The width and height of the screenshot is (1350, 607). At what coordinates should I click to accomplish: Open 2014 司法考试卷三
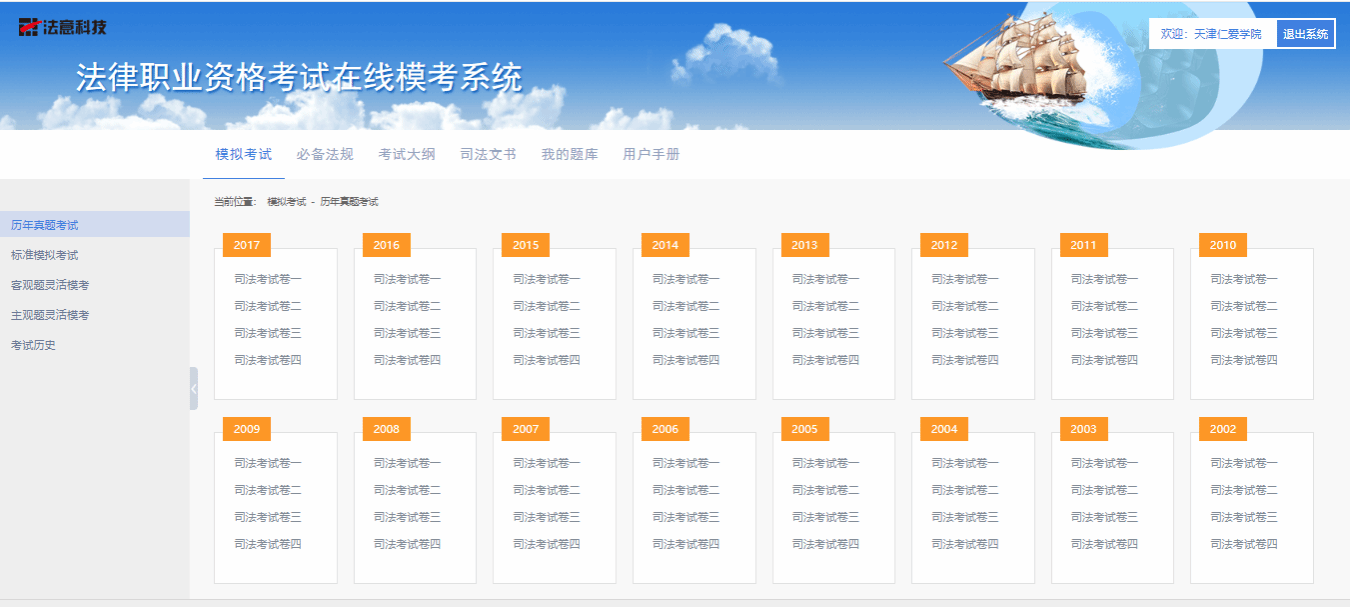click(x=686, y=333)
